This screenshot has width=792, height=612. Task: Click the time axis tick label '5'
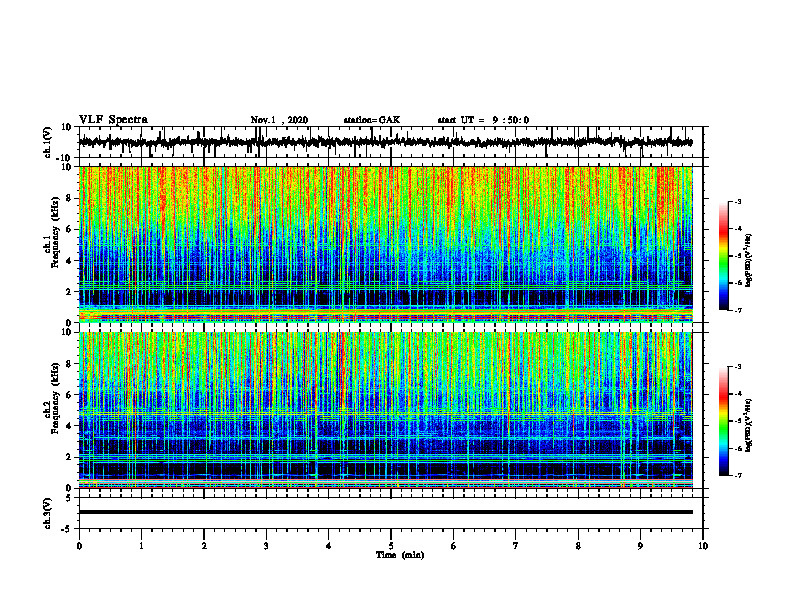[391, 546]
